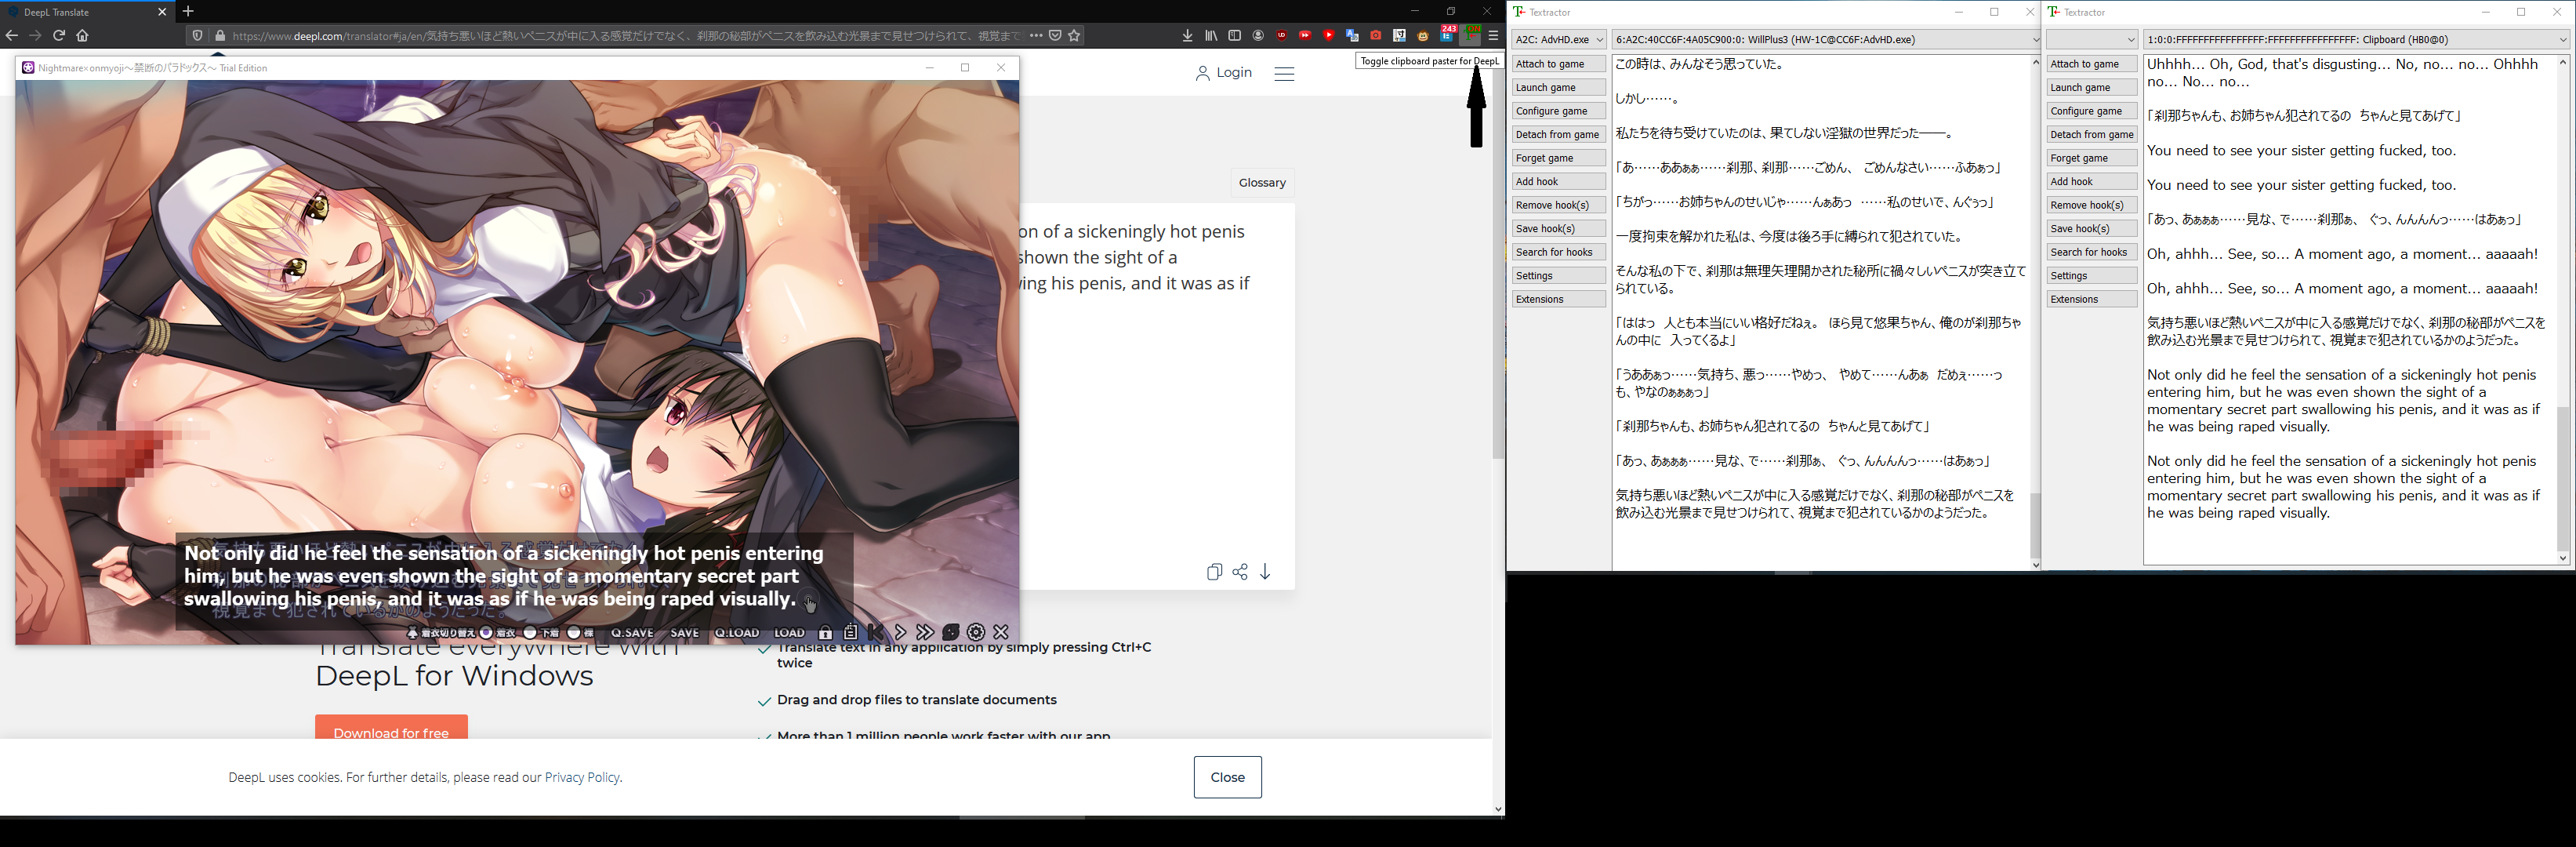Open Extensions in left Textractor

coord(1558,299)
